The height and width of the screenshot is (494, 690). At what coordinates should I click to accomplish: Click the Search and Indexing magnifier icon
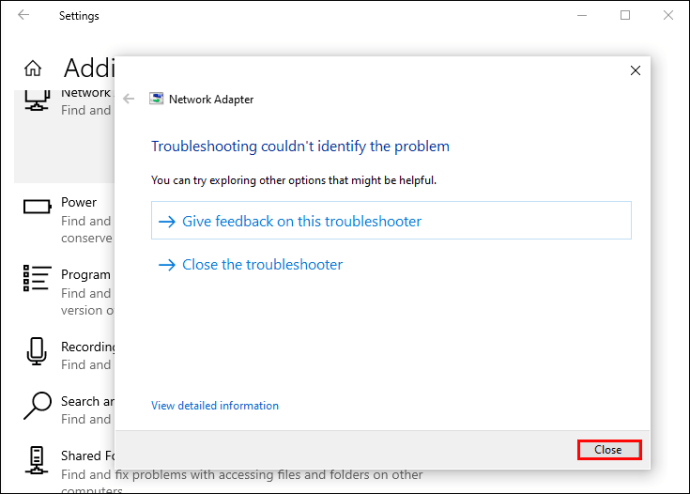click(x=37, y=405)
